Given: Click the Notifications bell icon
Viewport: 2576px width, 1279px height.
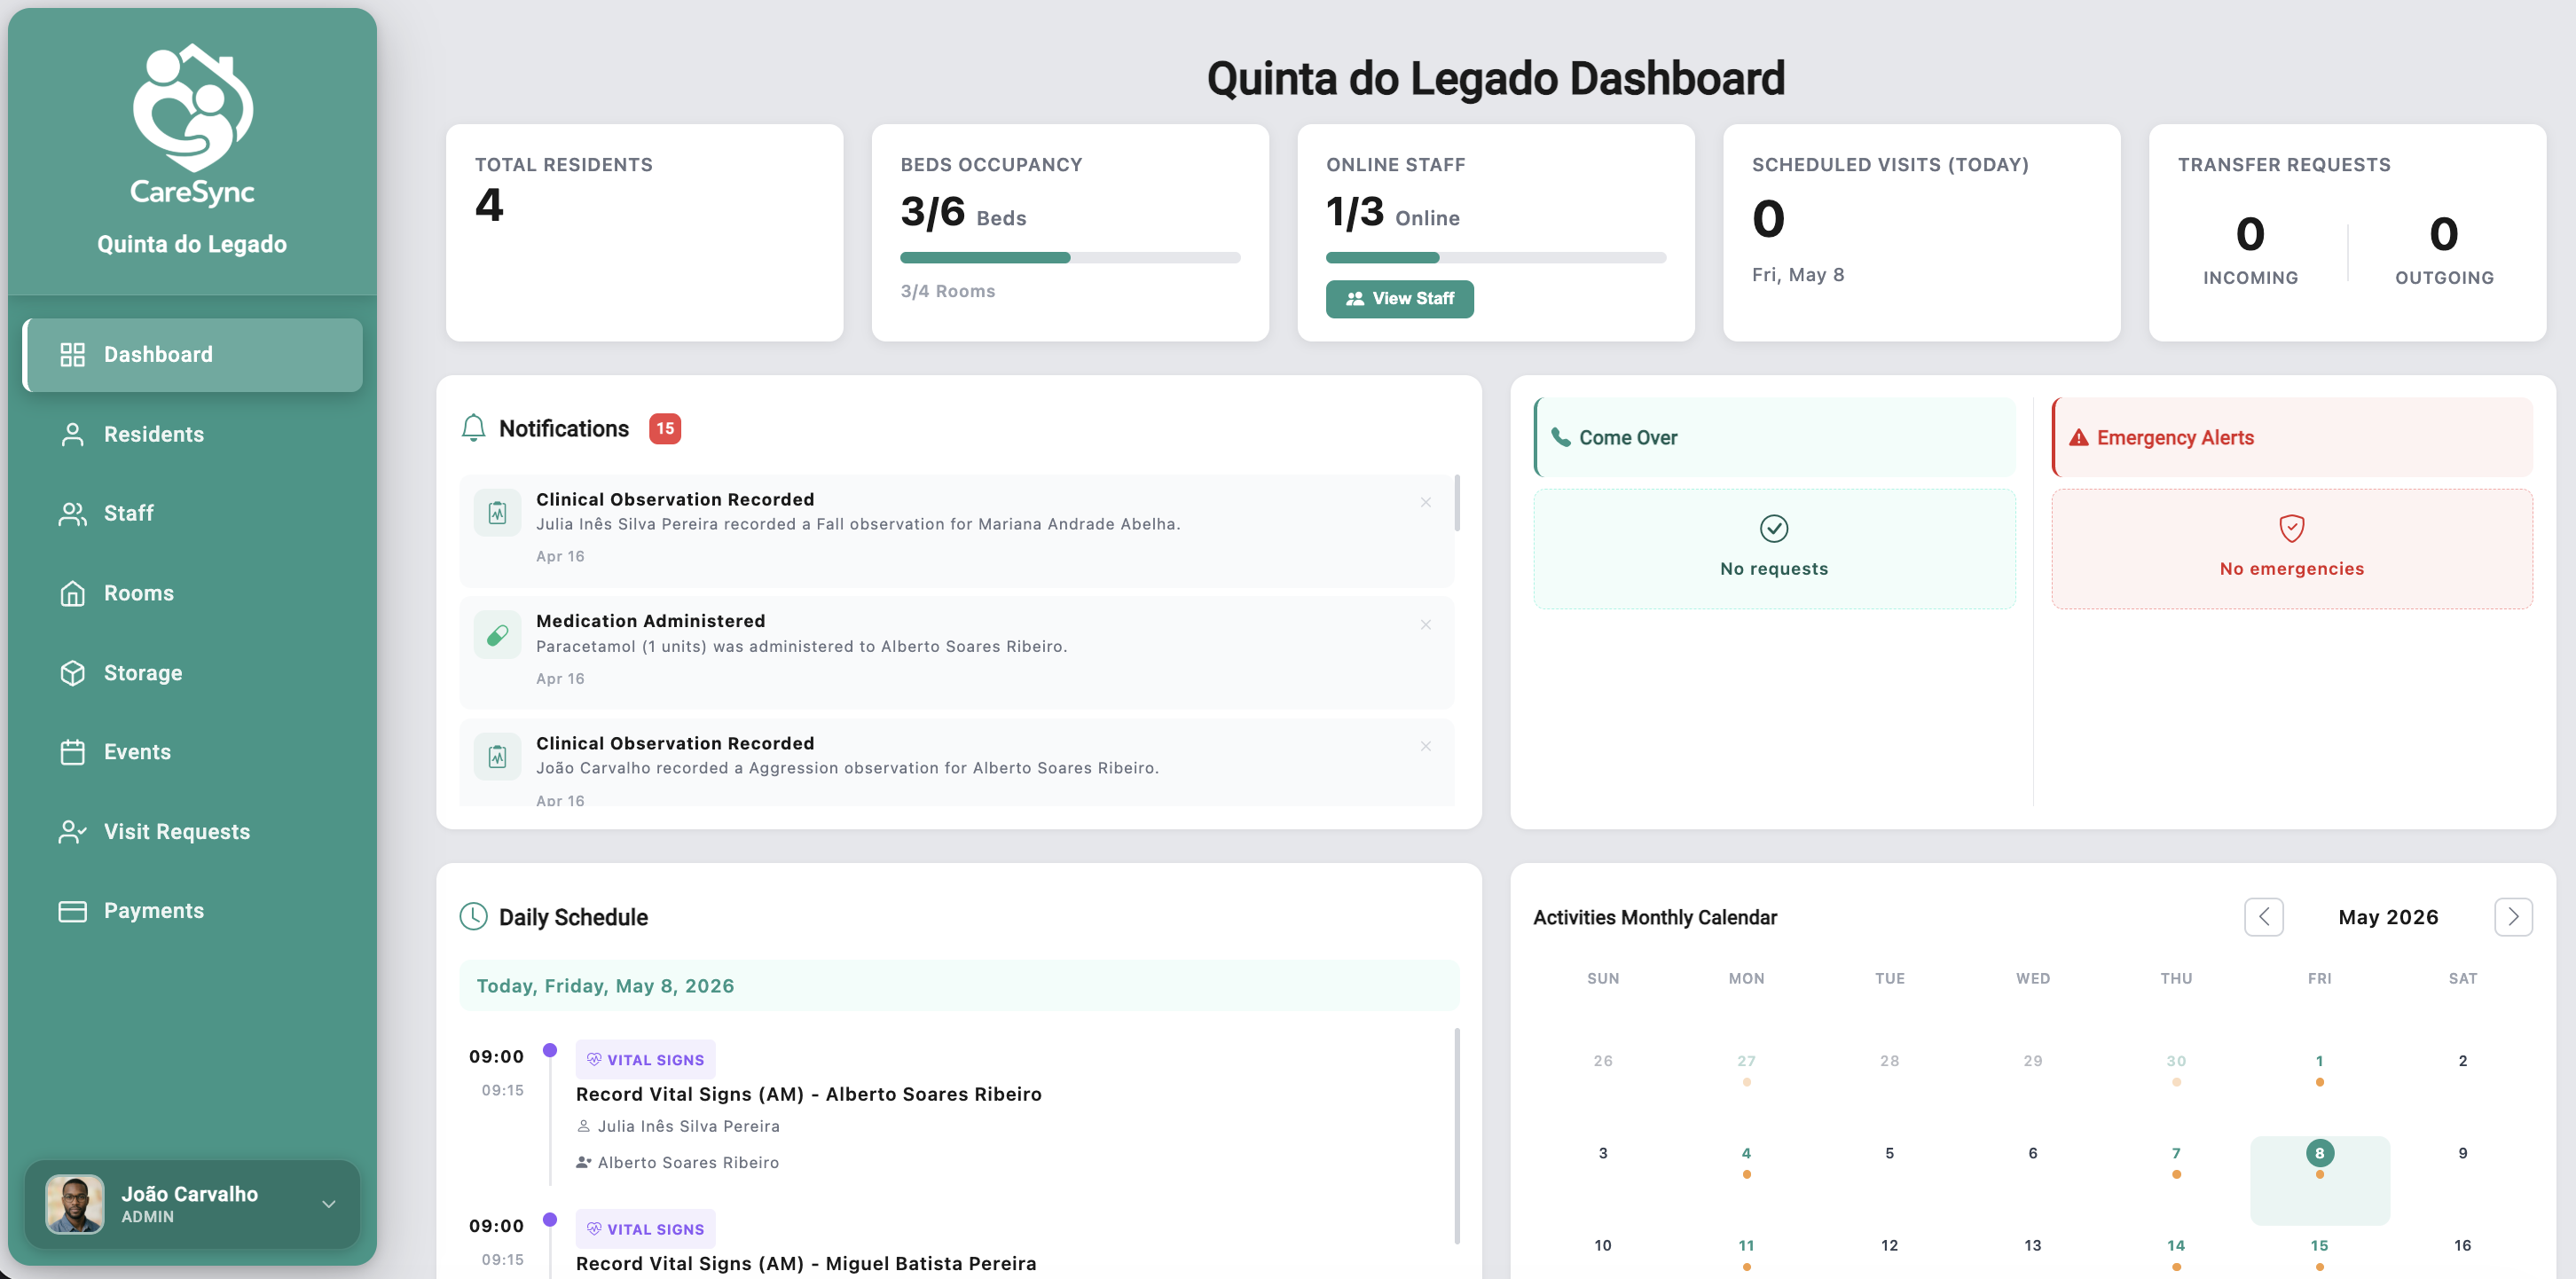Looking at the screenshot, I should tap(473, 428).
